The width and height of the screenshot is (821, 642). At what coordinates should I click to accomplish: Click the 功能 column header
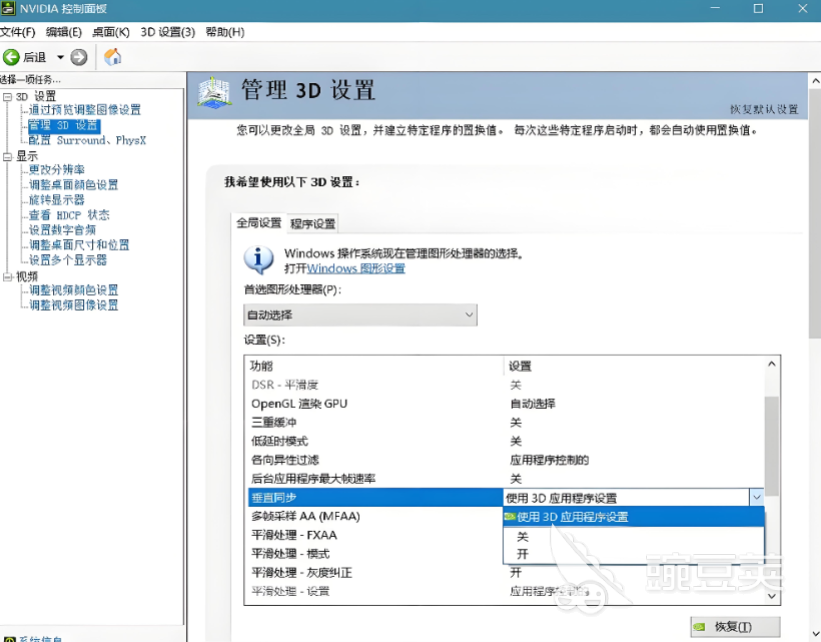[x=374, y=366]
